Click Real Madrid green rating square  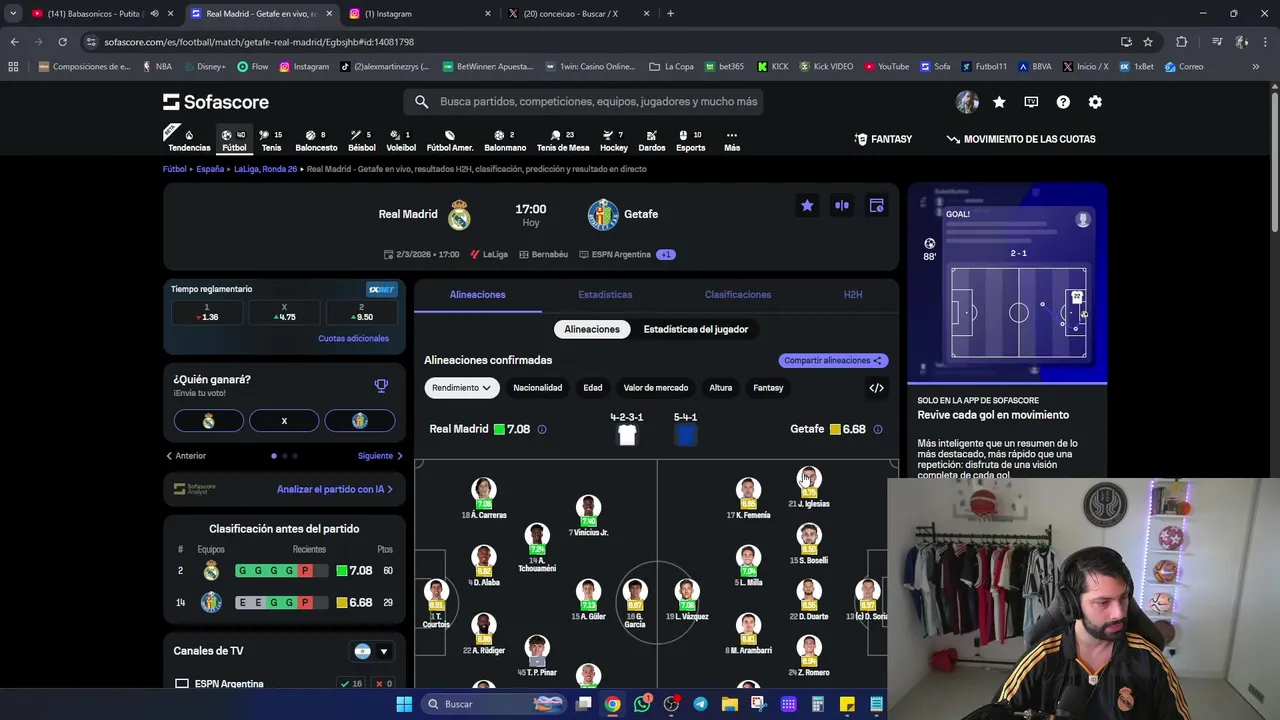pos(499,429)
